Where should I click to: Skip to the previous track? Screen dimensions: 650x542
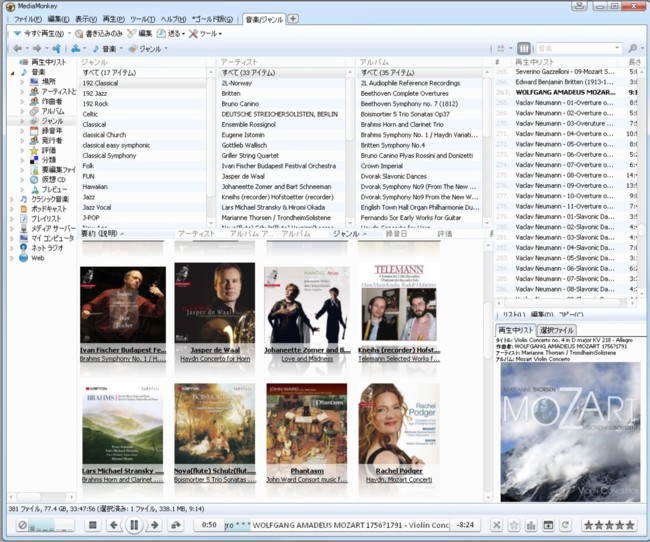click(114, 525)
